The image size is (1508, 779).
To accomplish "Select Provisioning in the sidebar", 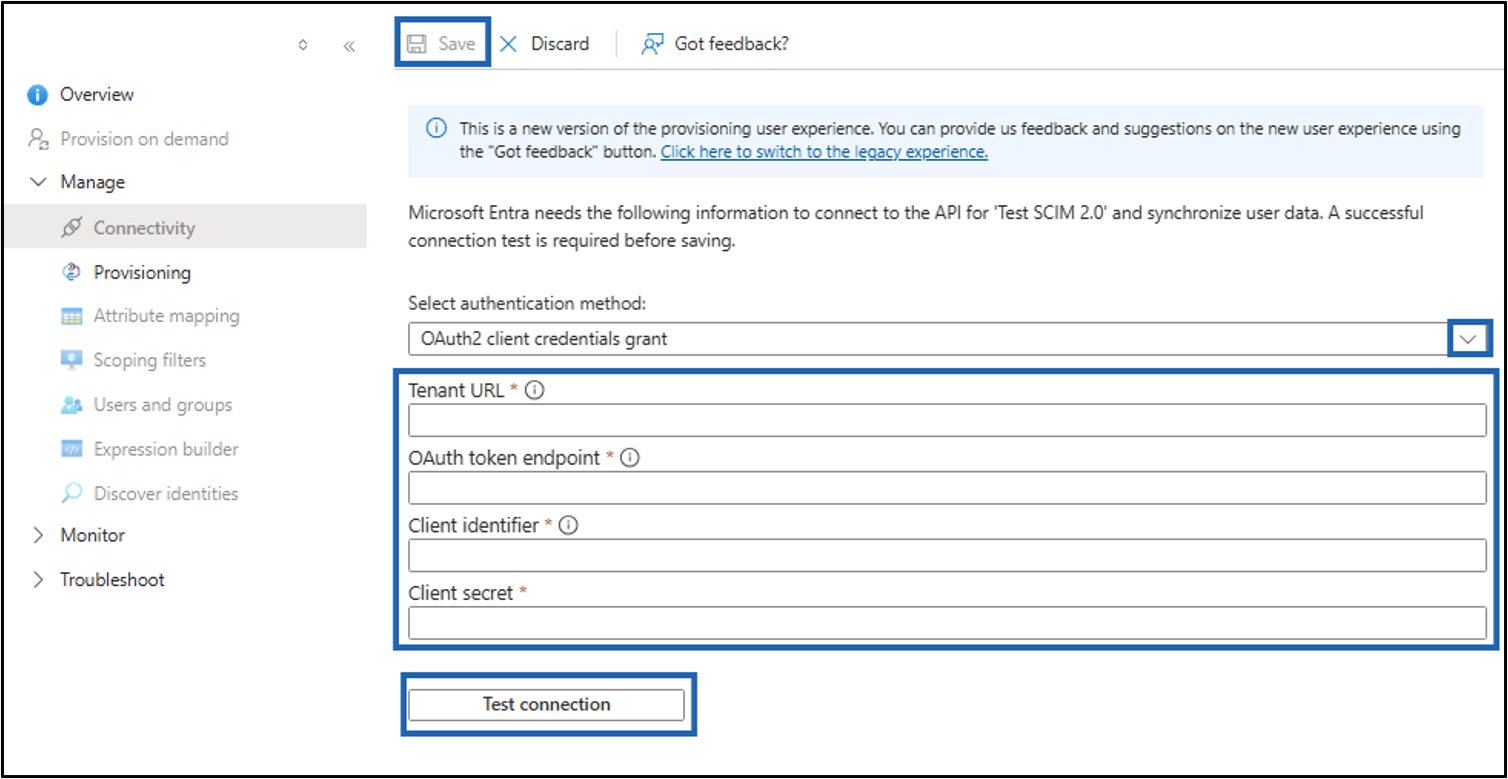I will pos(142,272).
